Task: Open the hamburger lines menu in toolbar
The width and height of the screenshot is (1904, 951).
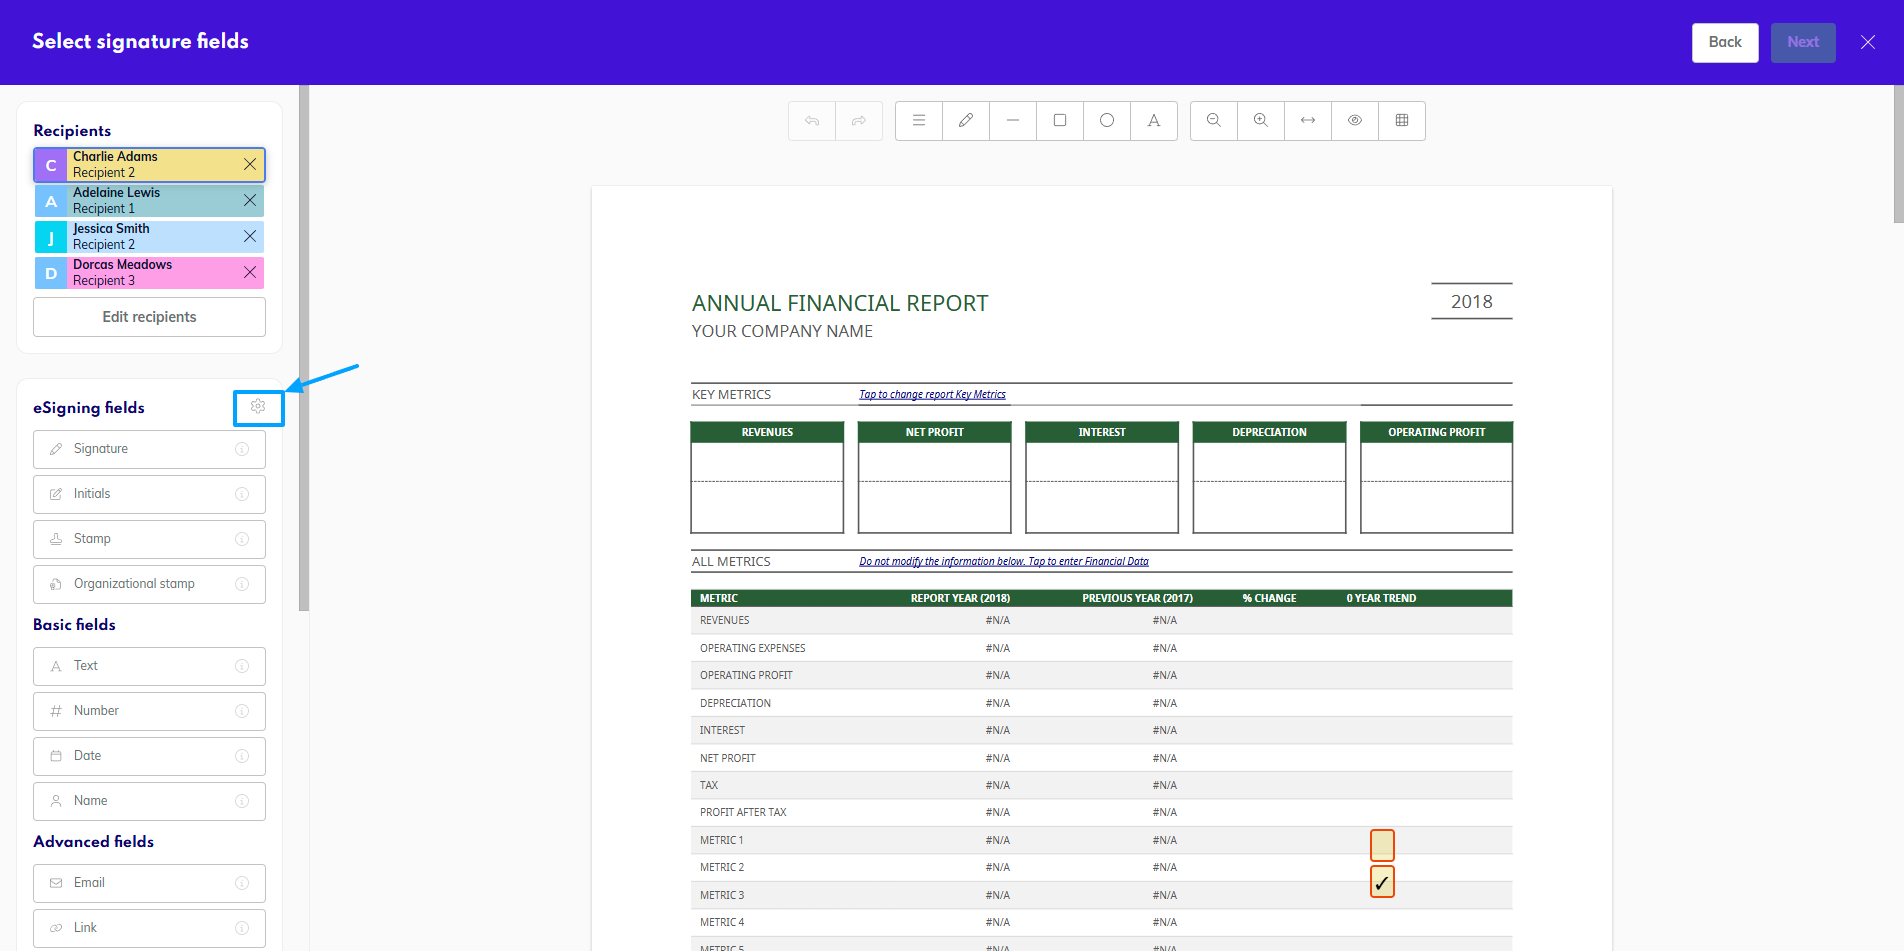Action: pos(919,121)
